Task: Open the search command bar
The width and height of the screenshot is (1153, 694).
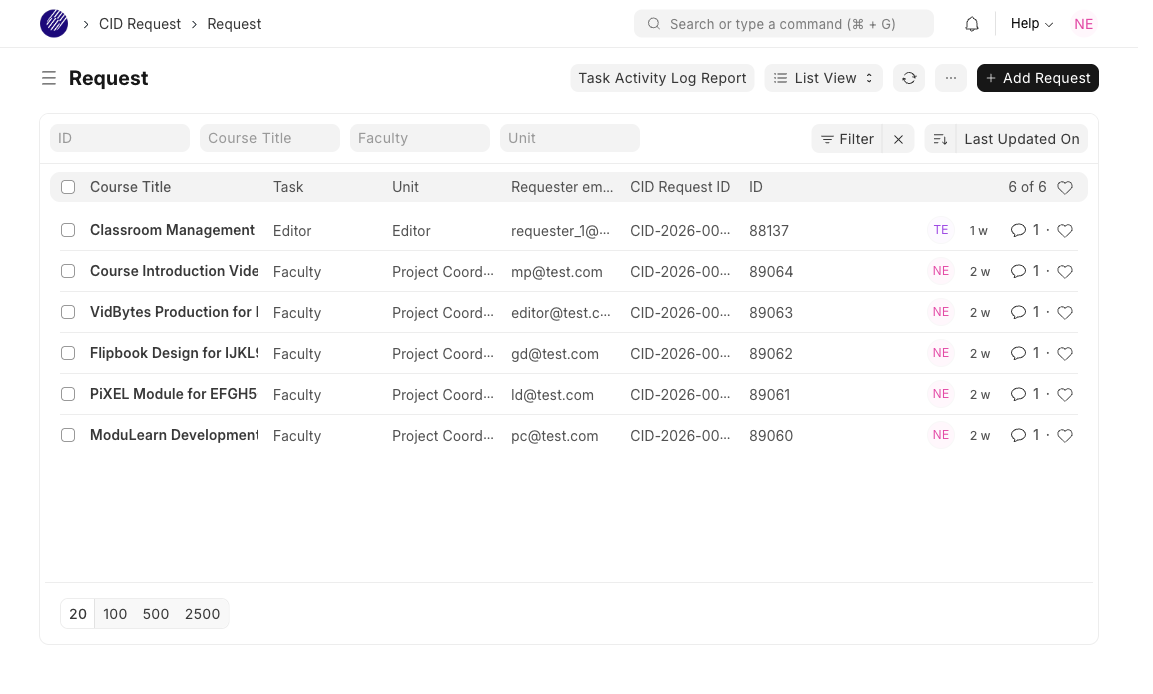Action: tap(783, 23)
